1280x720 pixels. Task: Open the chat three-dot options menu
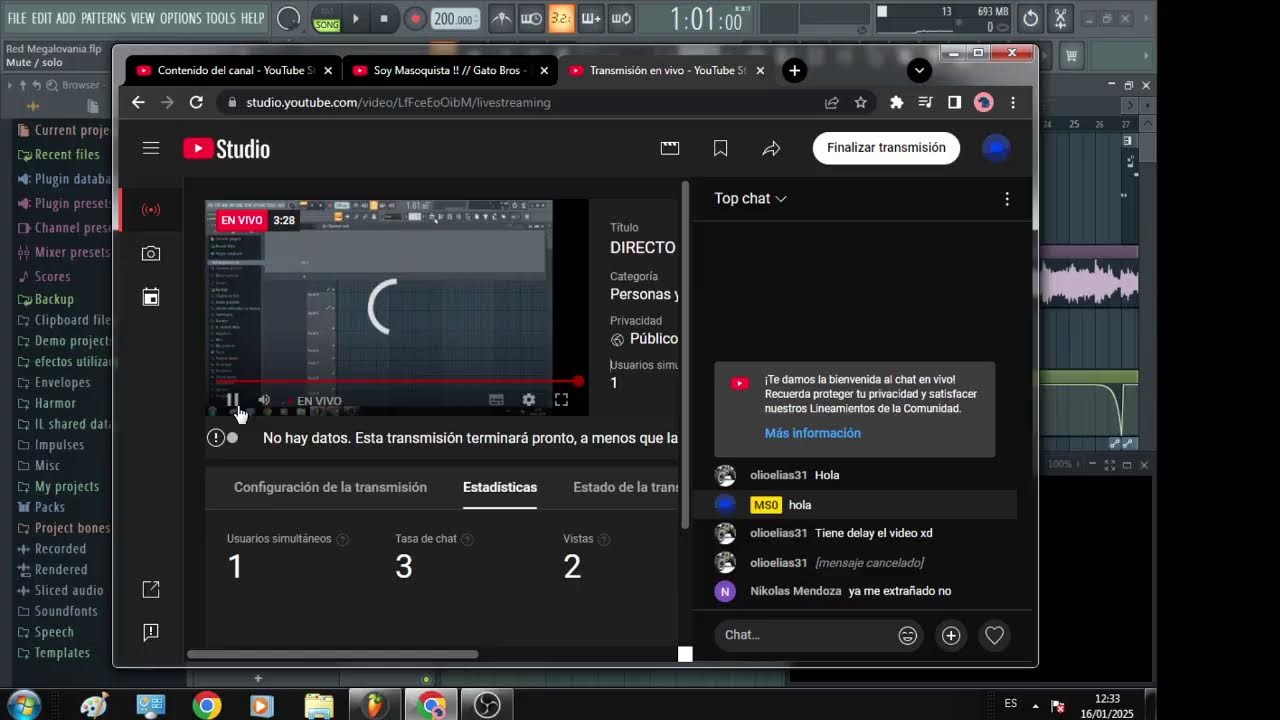(1007, 199)
